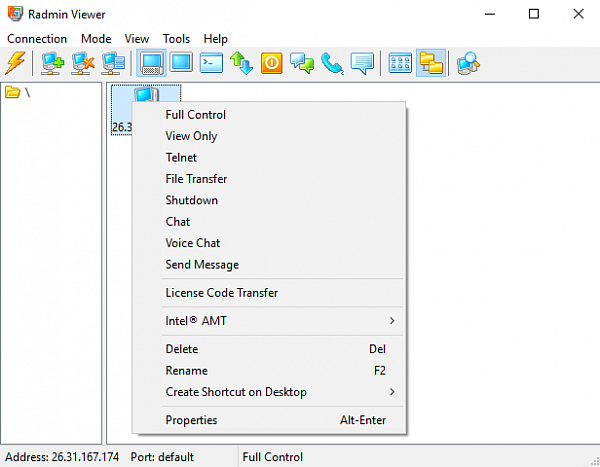The image size is (600, 467).
Task: Toggle the folder tree view button
Action: (431, 63)
